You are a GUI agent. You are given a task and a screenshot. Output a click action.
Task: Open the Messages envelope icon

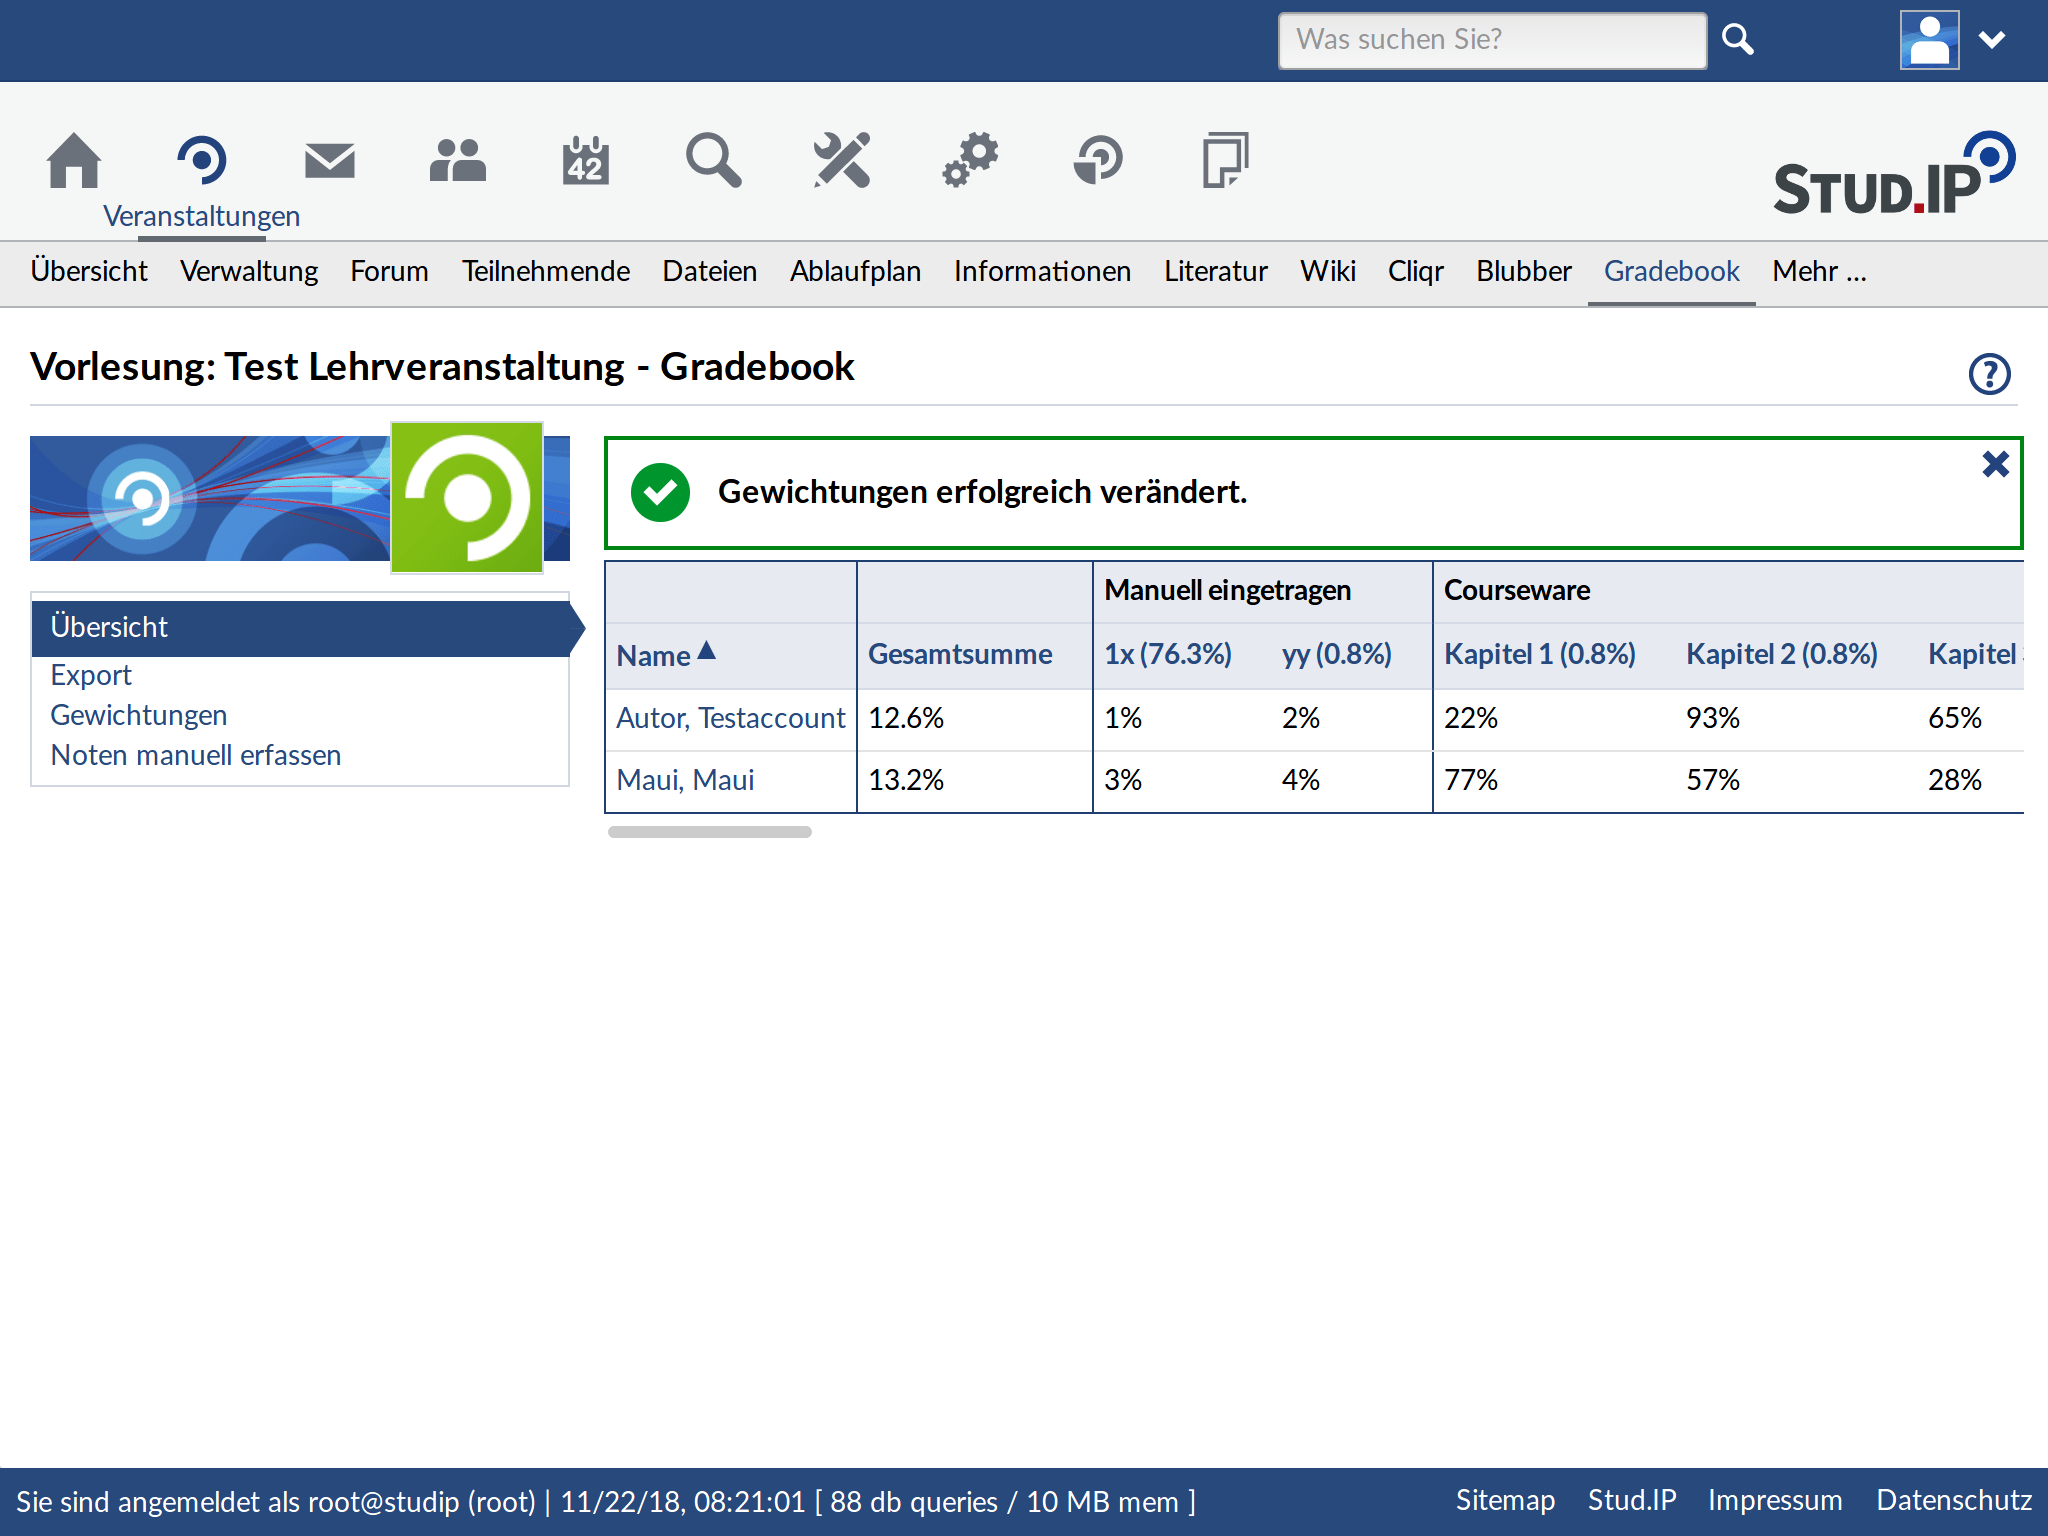coord(329,161)
